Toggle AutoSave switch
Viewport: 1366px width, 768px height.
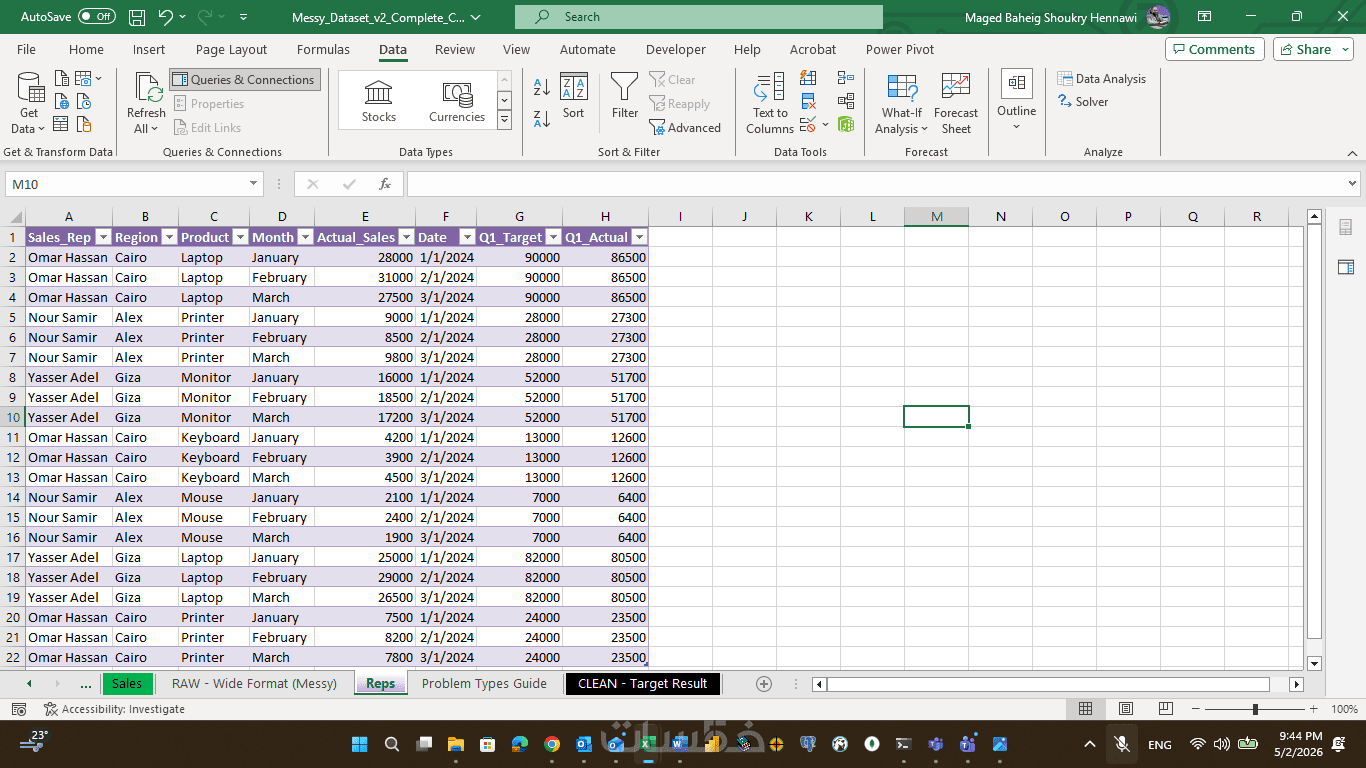(96, 17)
